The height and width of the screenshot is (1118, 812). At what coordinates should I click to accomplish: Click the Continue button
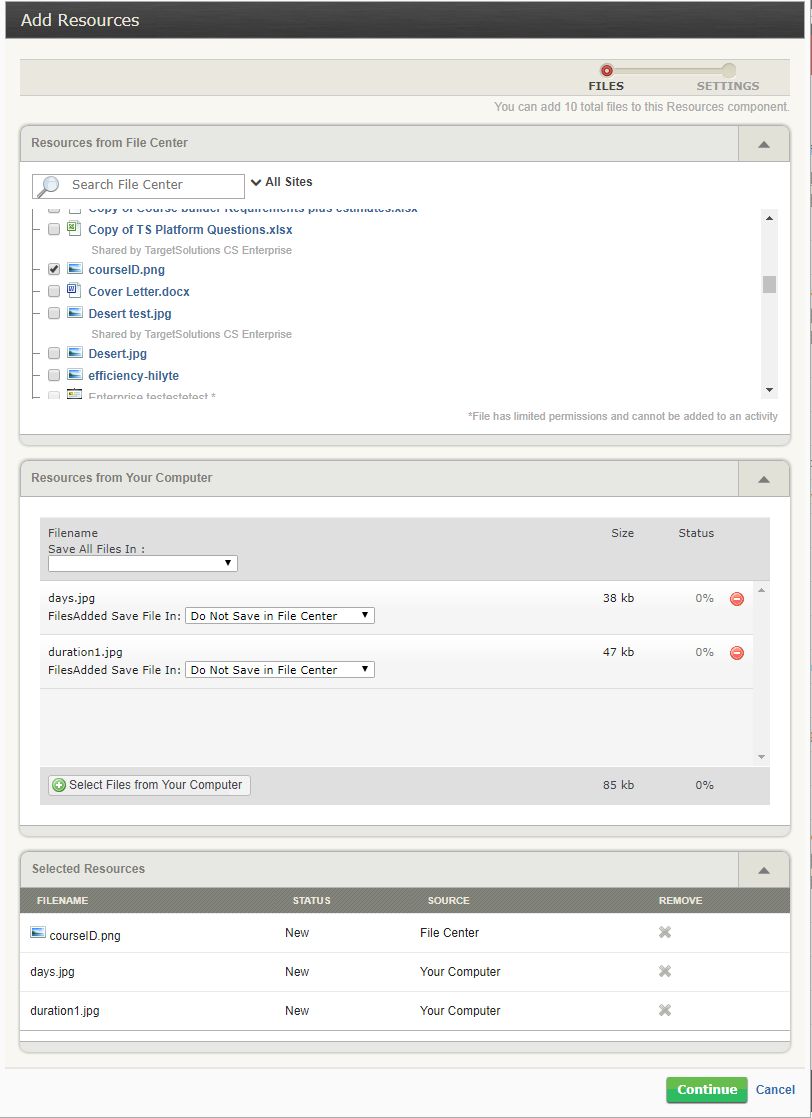click(707, 1090)
